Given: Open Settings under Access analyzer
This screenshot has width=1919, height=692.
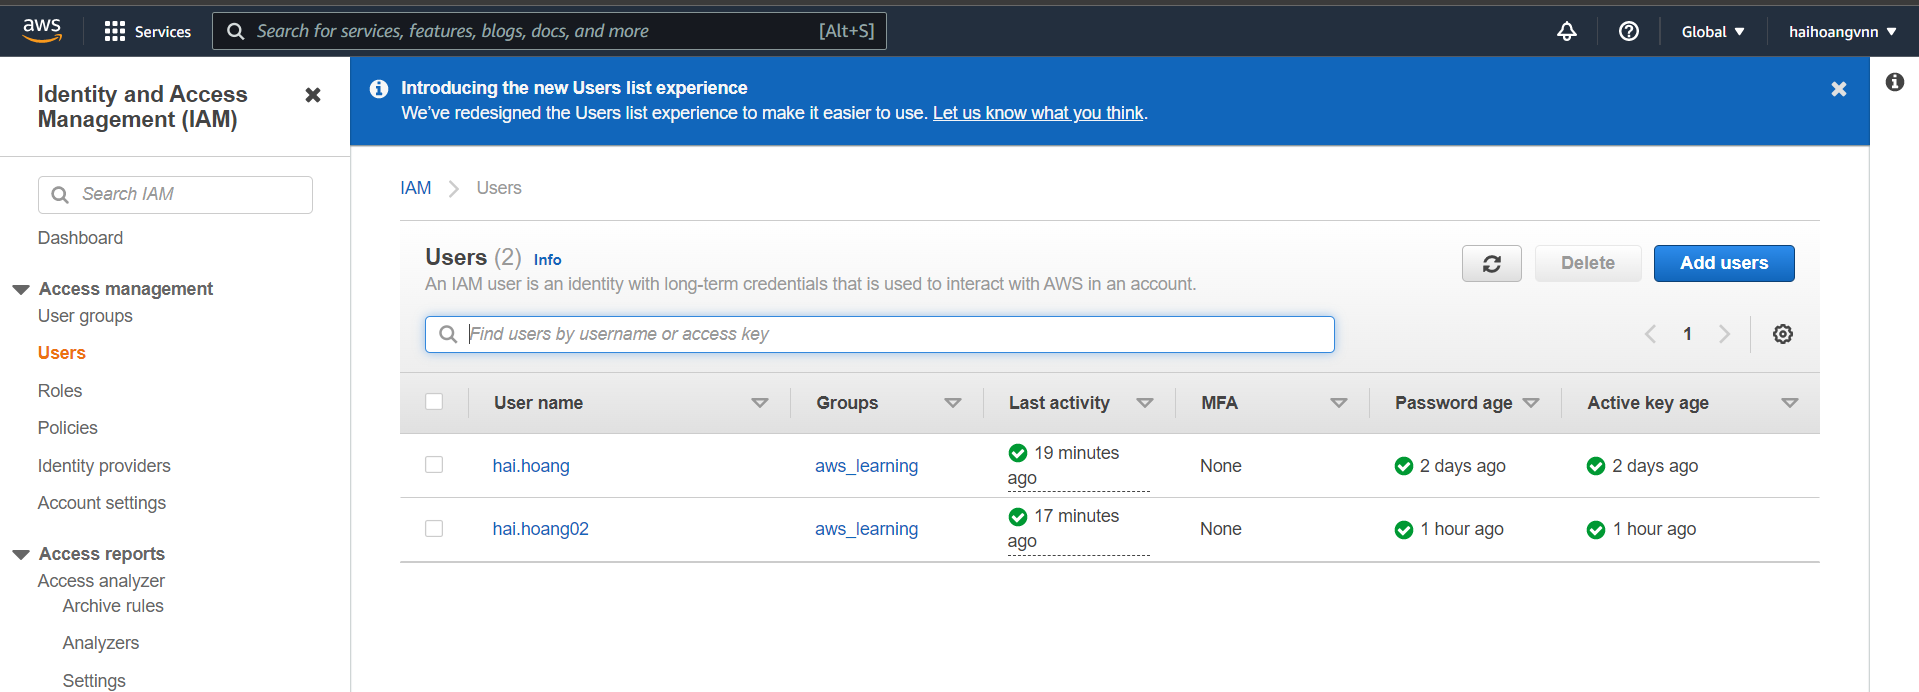Looking at the screenshot, I should (94, 681).
